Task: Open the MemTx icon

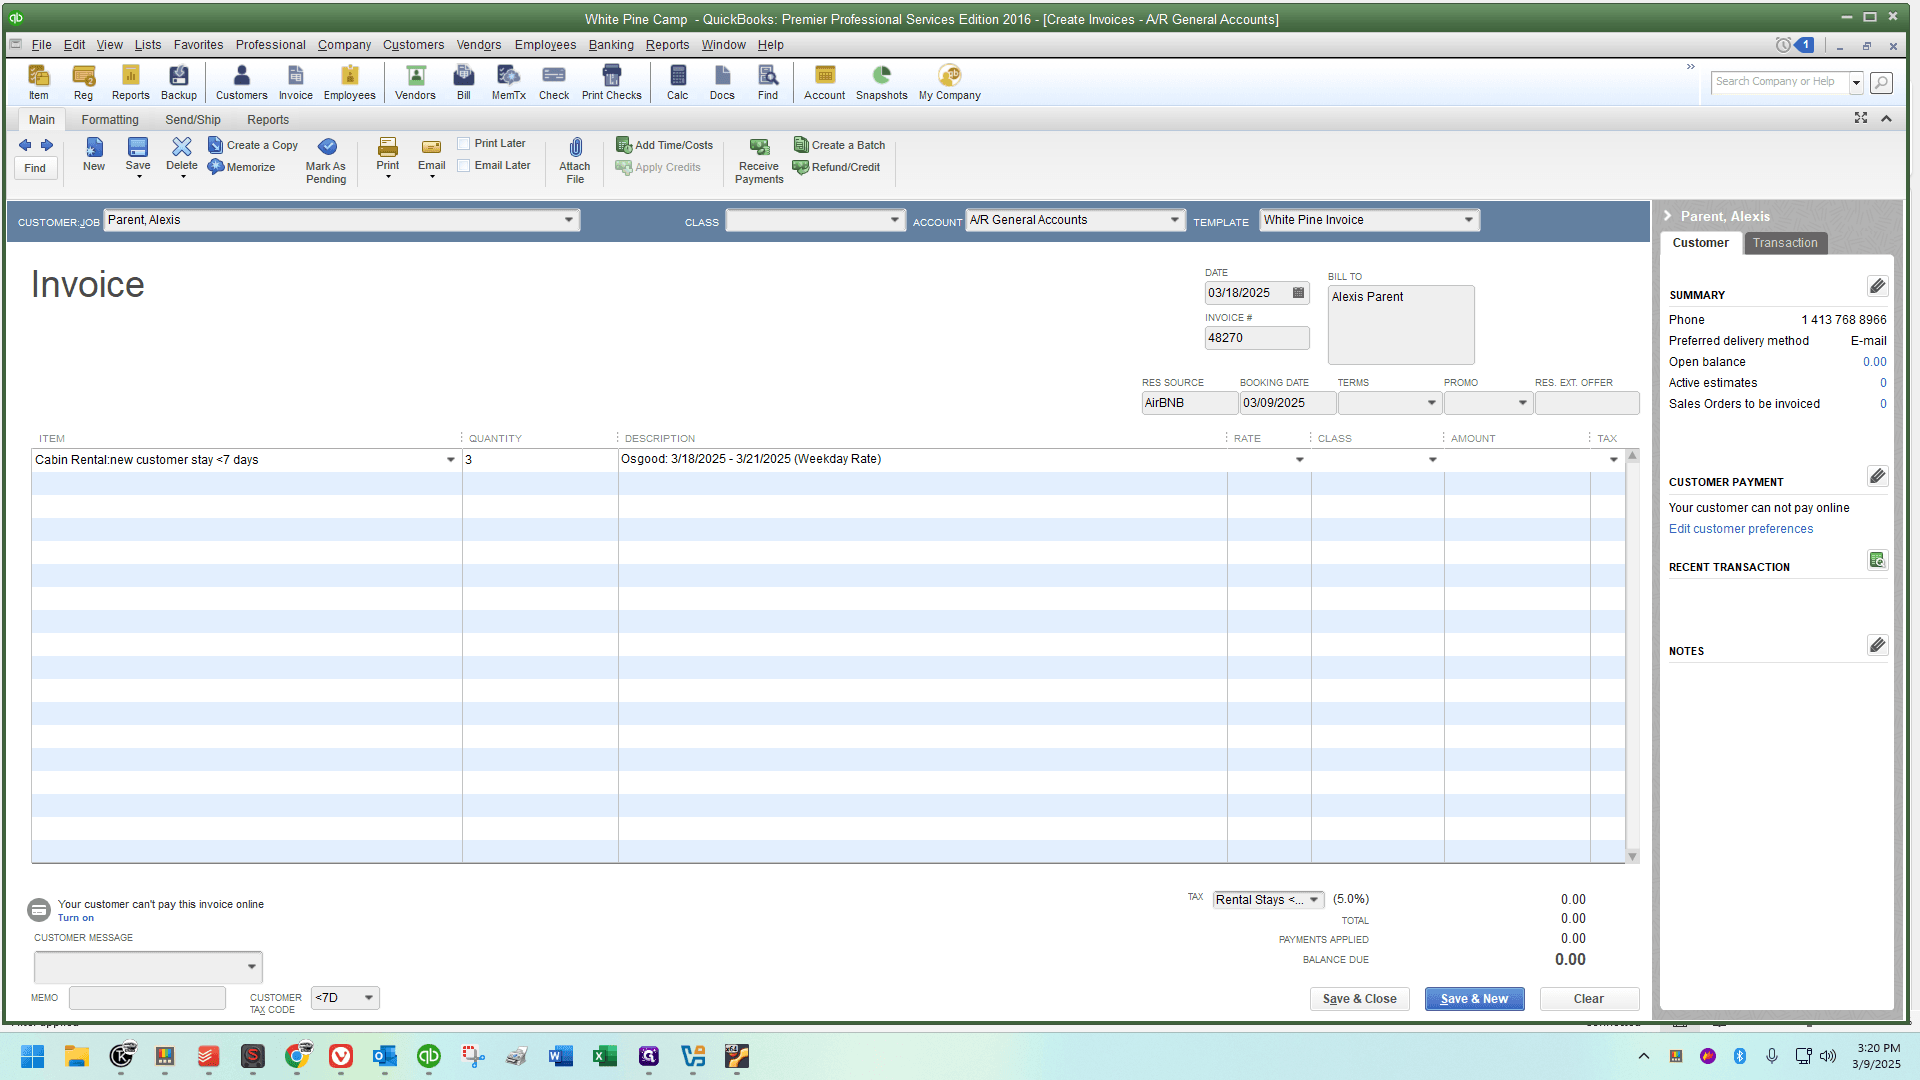Action: click(508, 82)
